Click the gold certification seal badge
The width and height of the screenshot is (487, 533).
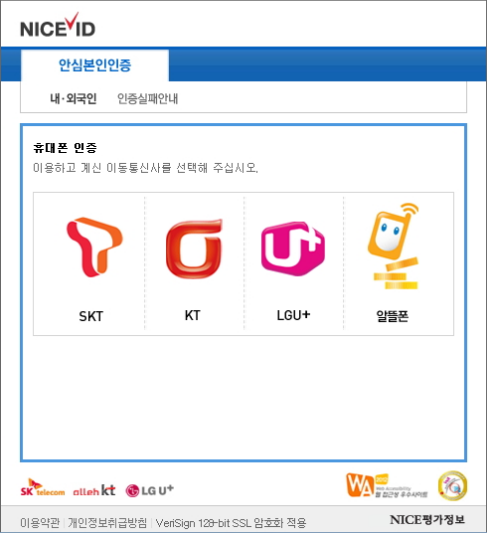(x=452, y=486)
